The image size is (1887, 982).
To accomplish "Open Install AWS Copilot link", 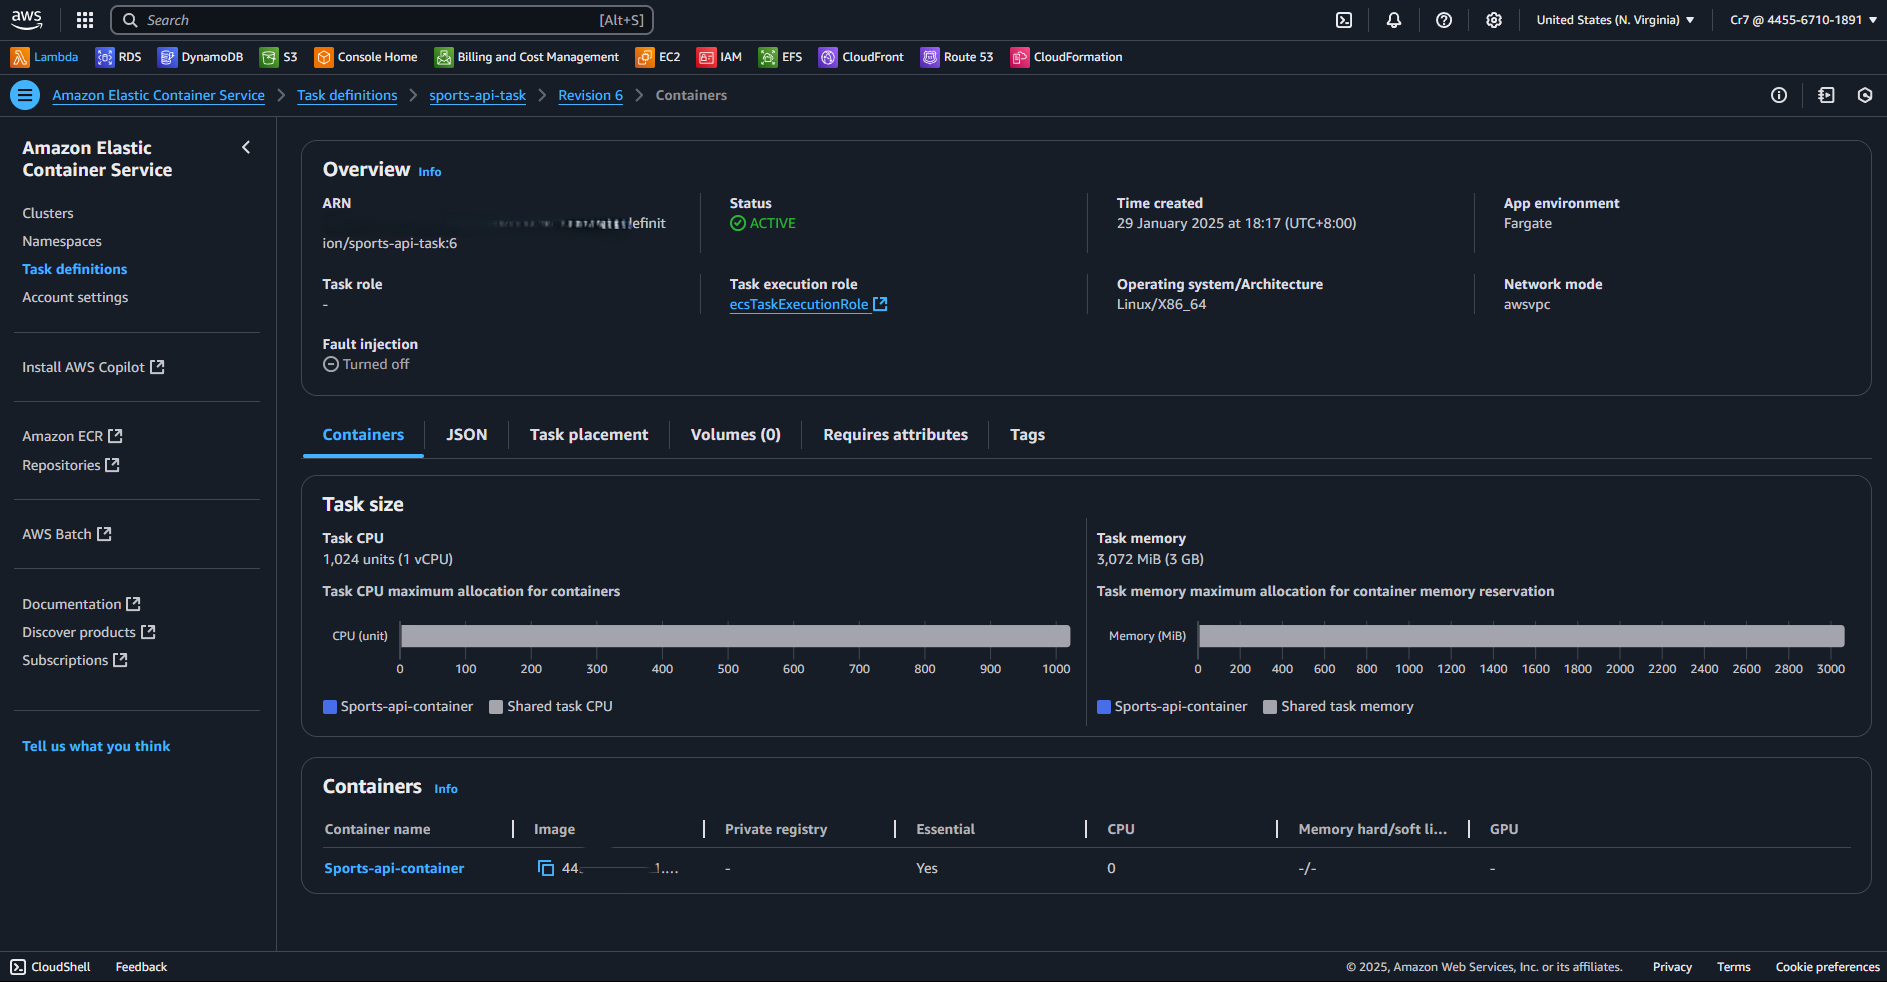I will tap(93, 367).
